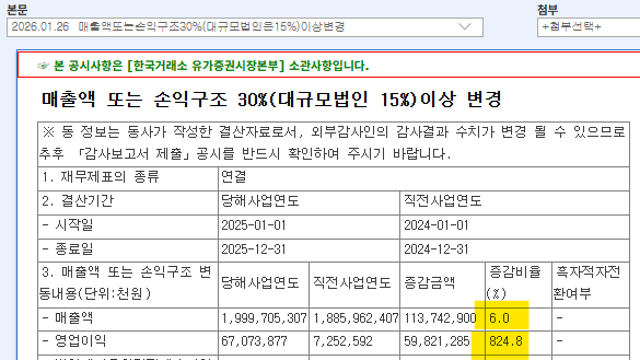Viewport: 640px width, 360px height.
Task: Click the start date 2025-01-01 cell
Action: pos(309,226)
